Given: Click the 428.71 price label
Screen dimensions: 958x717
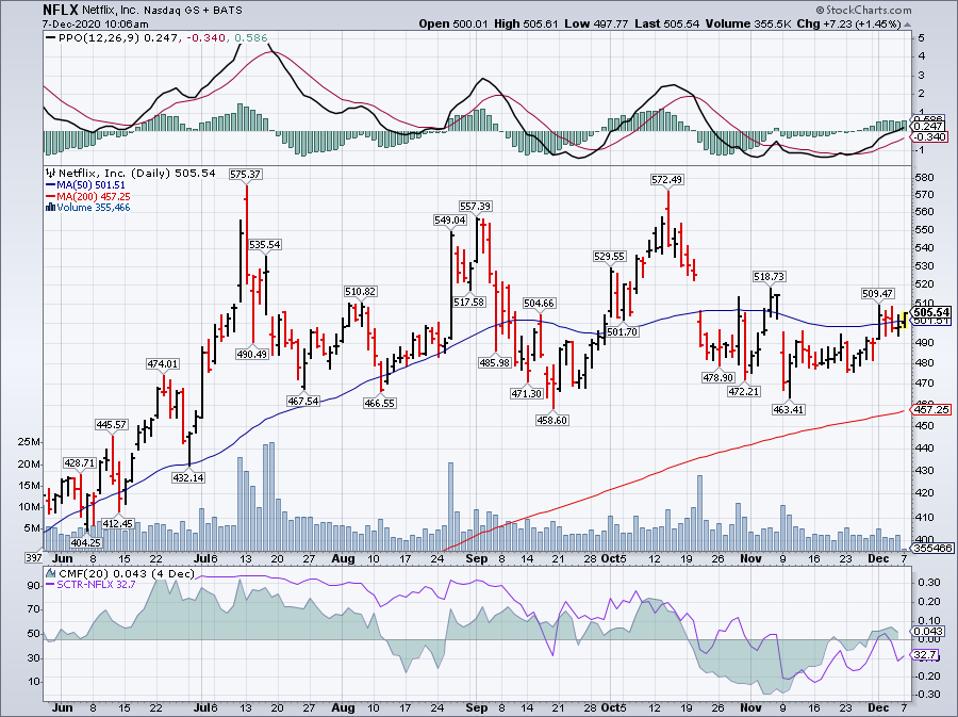Looking at the screenshot, I should (80, 464).
